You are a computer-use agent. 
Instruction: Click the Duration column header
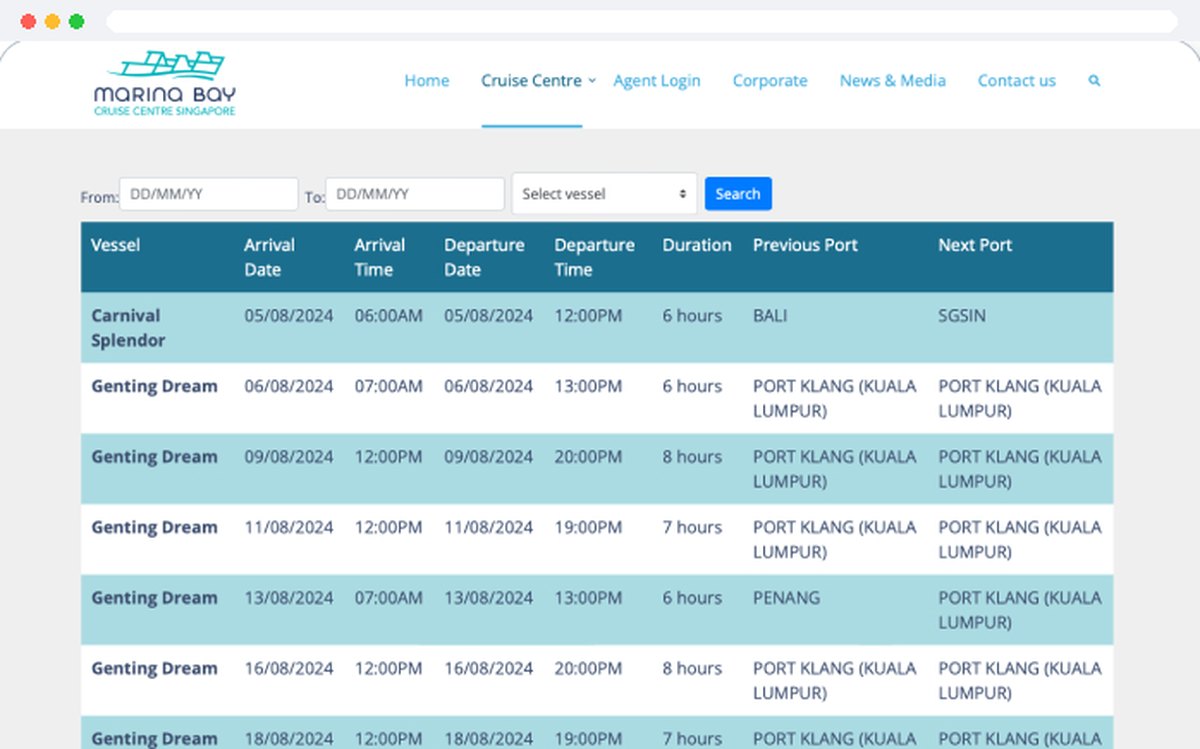(x=697, y=245)
